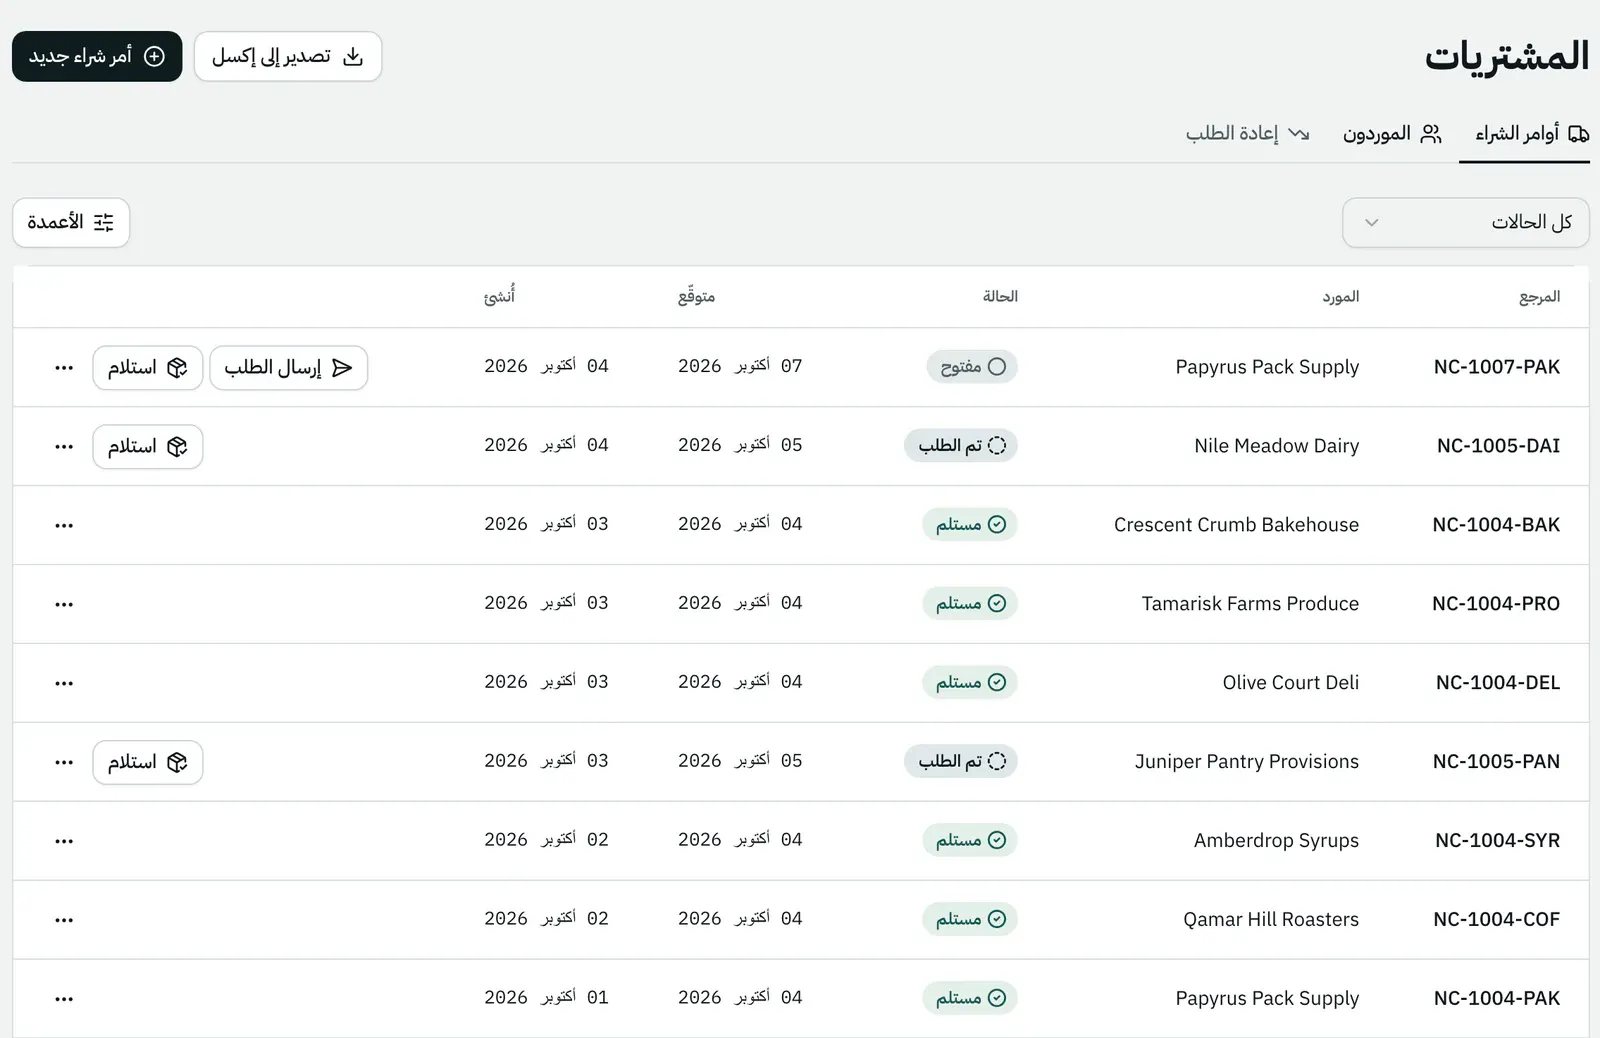Viewport: 1600px width, 1038px height.
Task: Click the أُنشئ column header
Action: click(499, 297)
